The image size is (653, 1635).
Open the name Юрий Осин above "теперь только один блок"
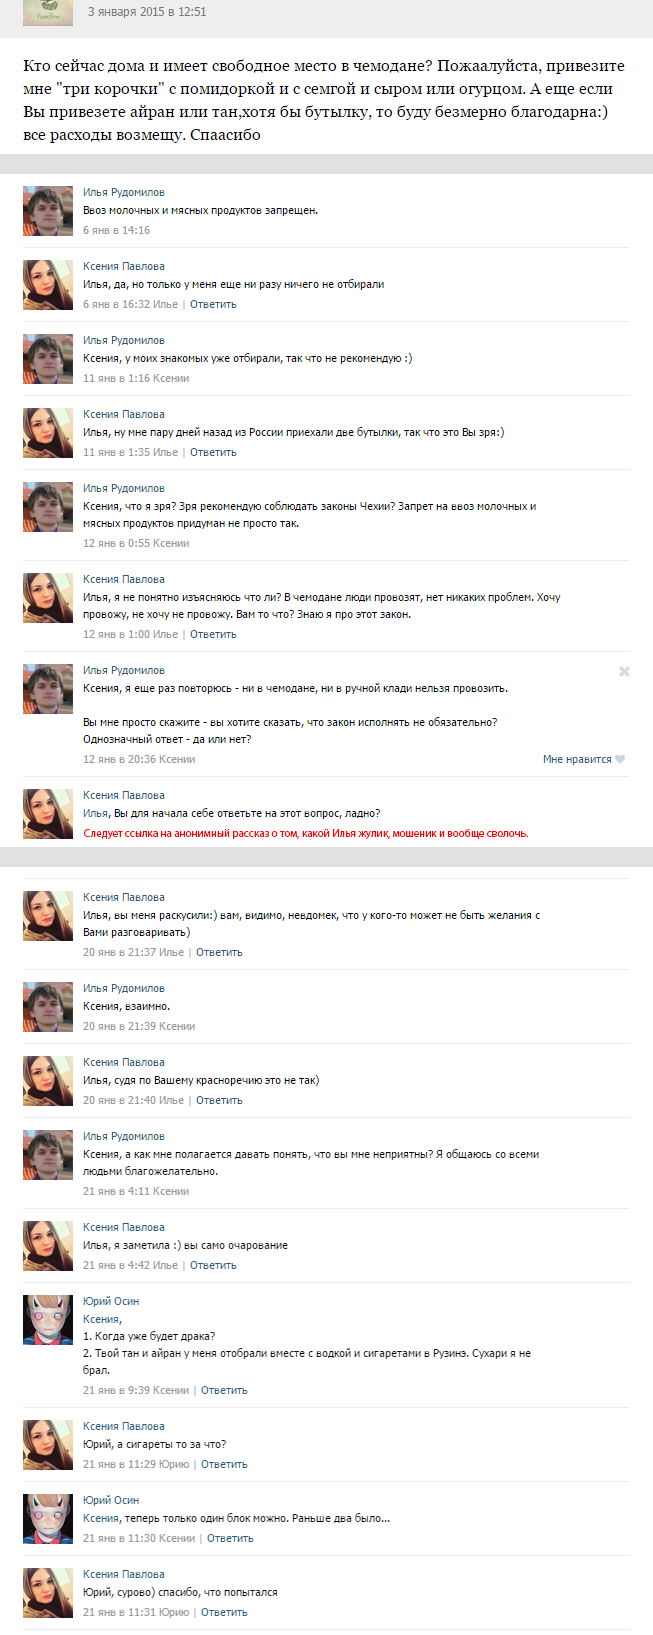(111, 1500)
